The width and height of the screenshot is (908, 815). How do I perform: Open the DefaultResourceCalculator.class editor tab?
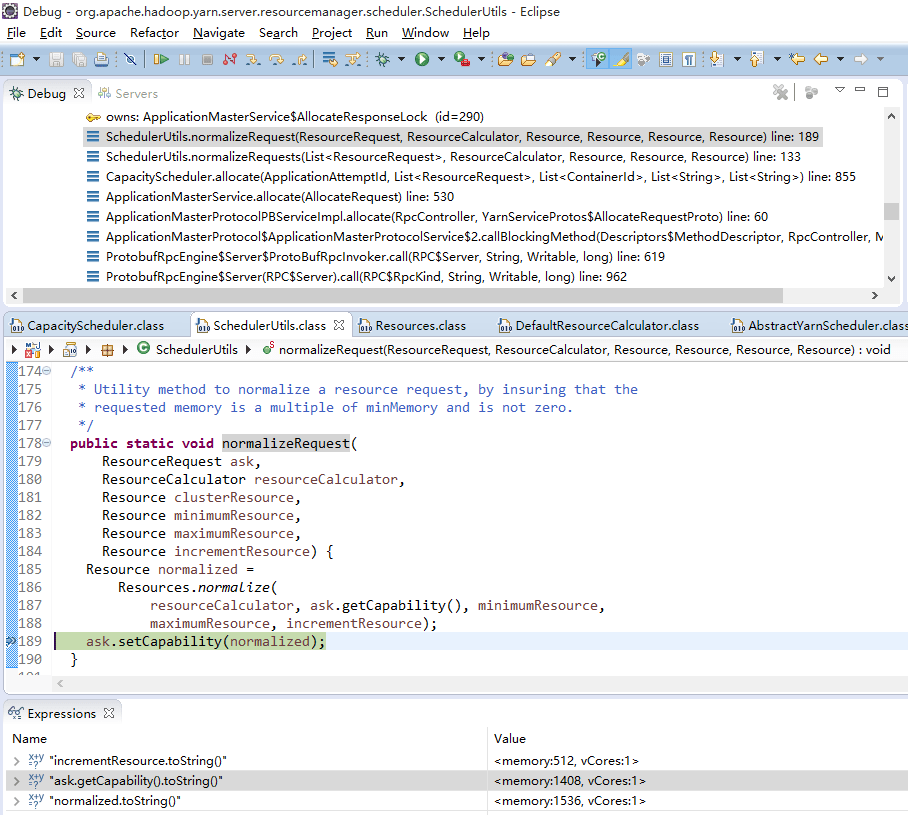click(599, 326)
